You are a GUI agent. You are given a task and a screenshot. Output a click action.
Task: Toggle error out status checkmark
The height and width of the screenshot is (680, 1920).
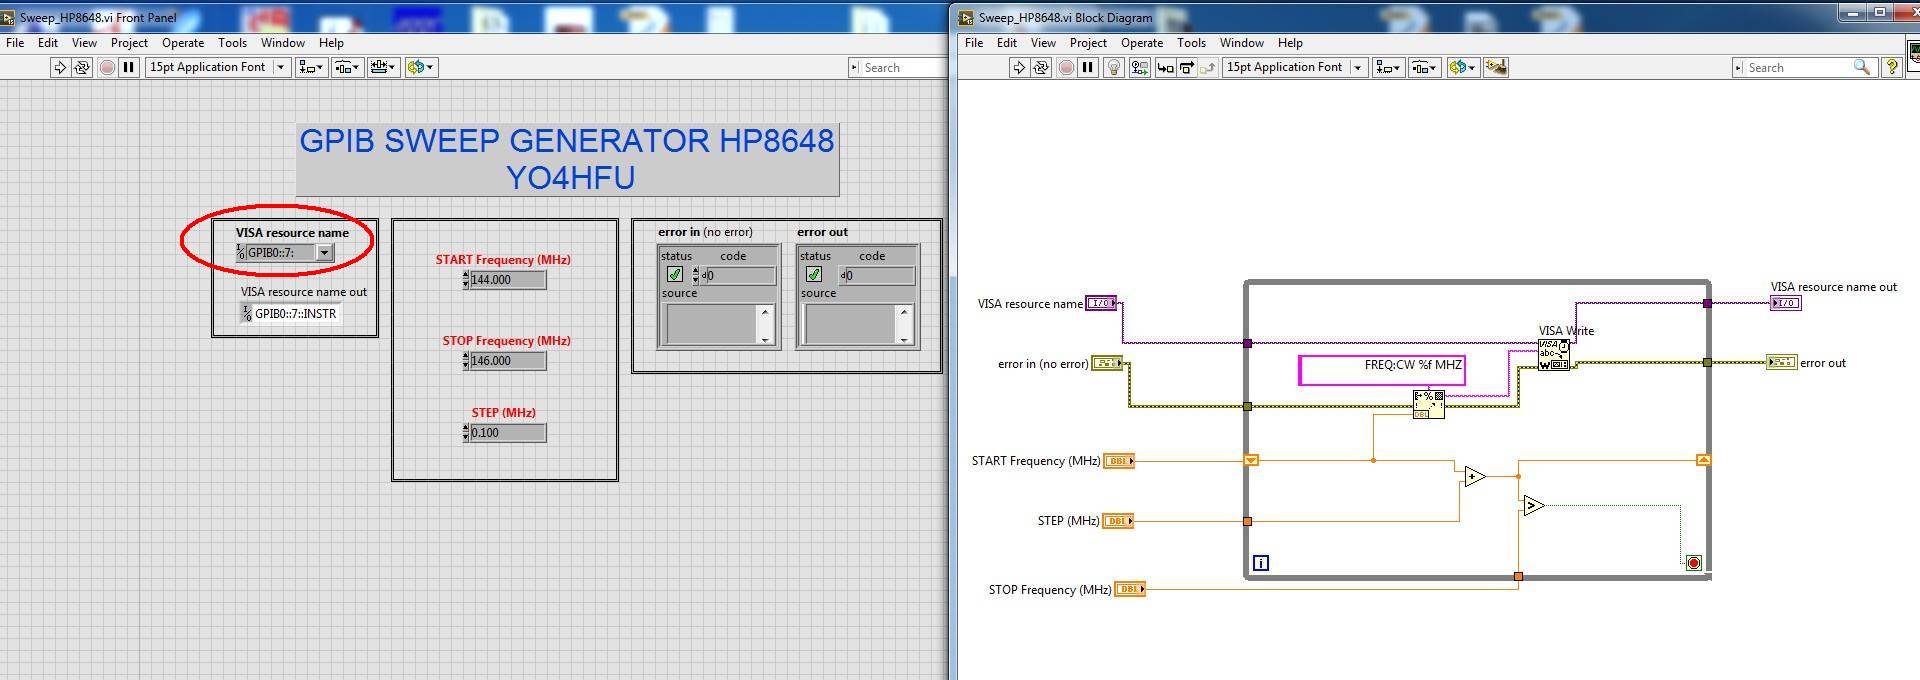[x=814, y=274]
